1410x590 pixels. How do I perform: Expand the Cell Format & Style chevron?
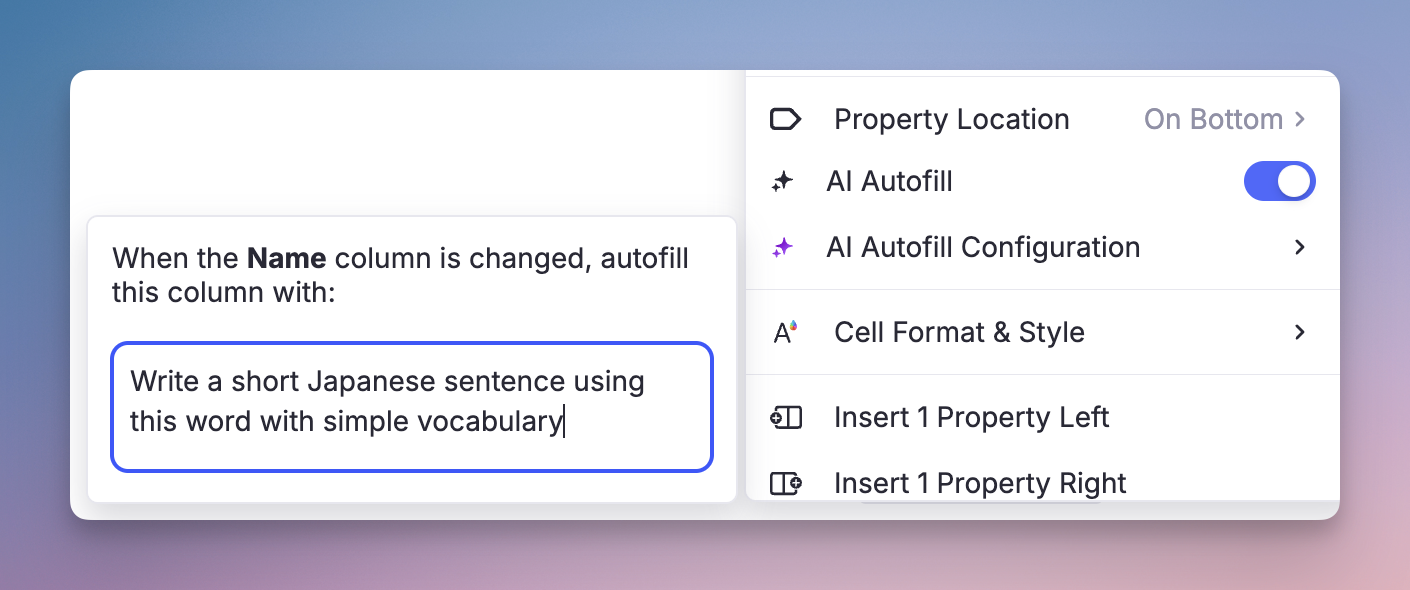click(x=1300, y=332)
